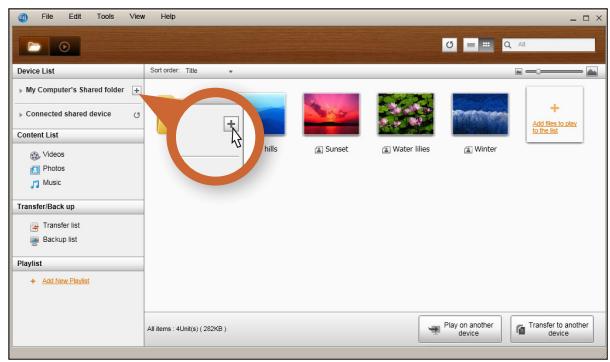
Task: Open the Sort order Title dropdown
Action: pyautogui.click(x=209, y=71)
